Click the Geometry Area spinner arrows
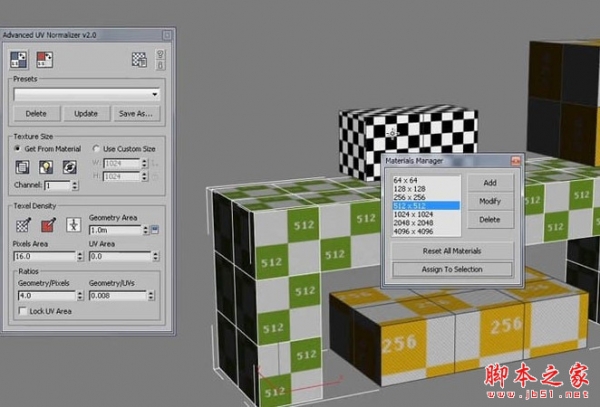600x407 pixels. coord(145,230)
